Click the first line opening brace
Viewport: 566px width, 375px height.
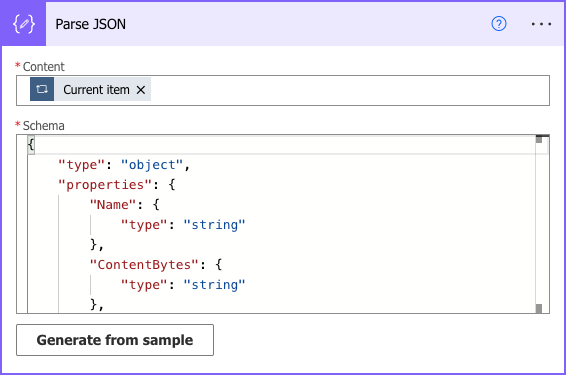point(31,145)
